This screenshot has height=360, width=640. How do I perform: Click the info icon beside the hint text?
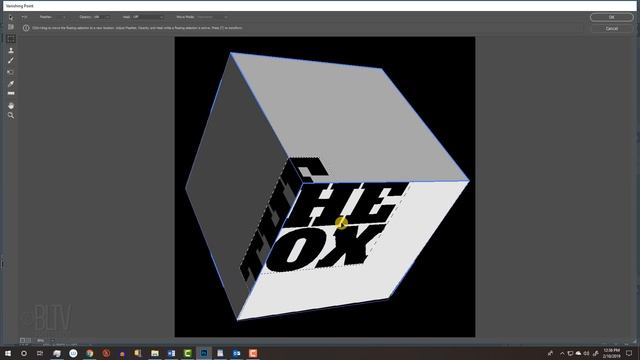click(x=26, y=28)
